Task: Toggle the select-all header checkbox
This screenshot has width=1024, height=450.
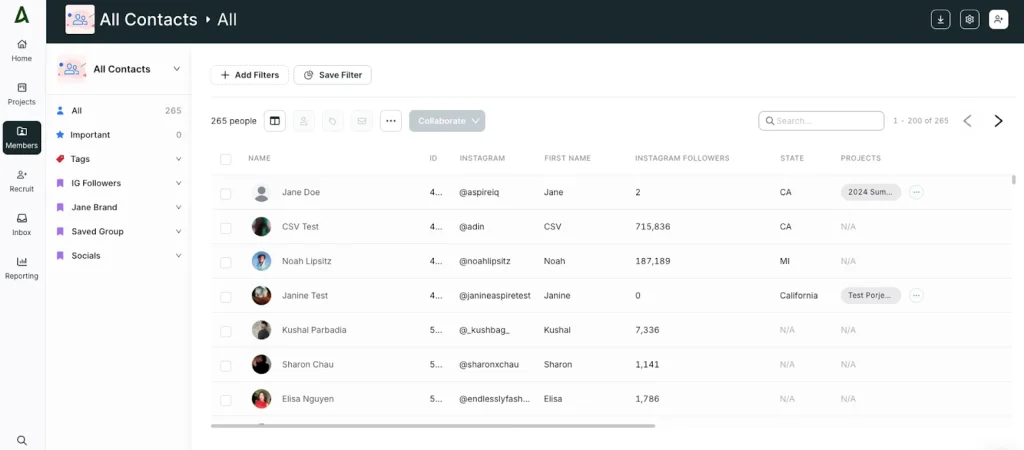Action: tap(226, 159)
